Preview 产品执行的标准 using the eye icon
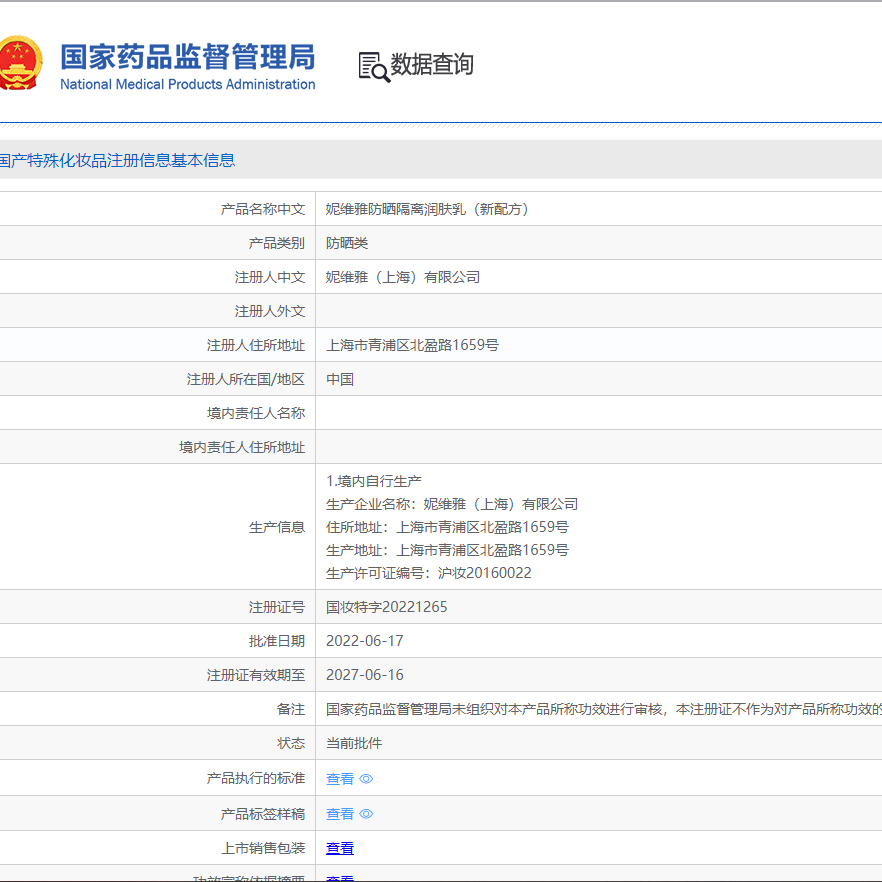This screenshot has height=882, width=882. pyautogui.click(x=365, y=778)
